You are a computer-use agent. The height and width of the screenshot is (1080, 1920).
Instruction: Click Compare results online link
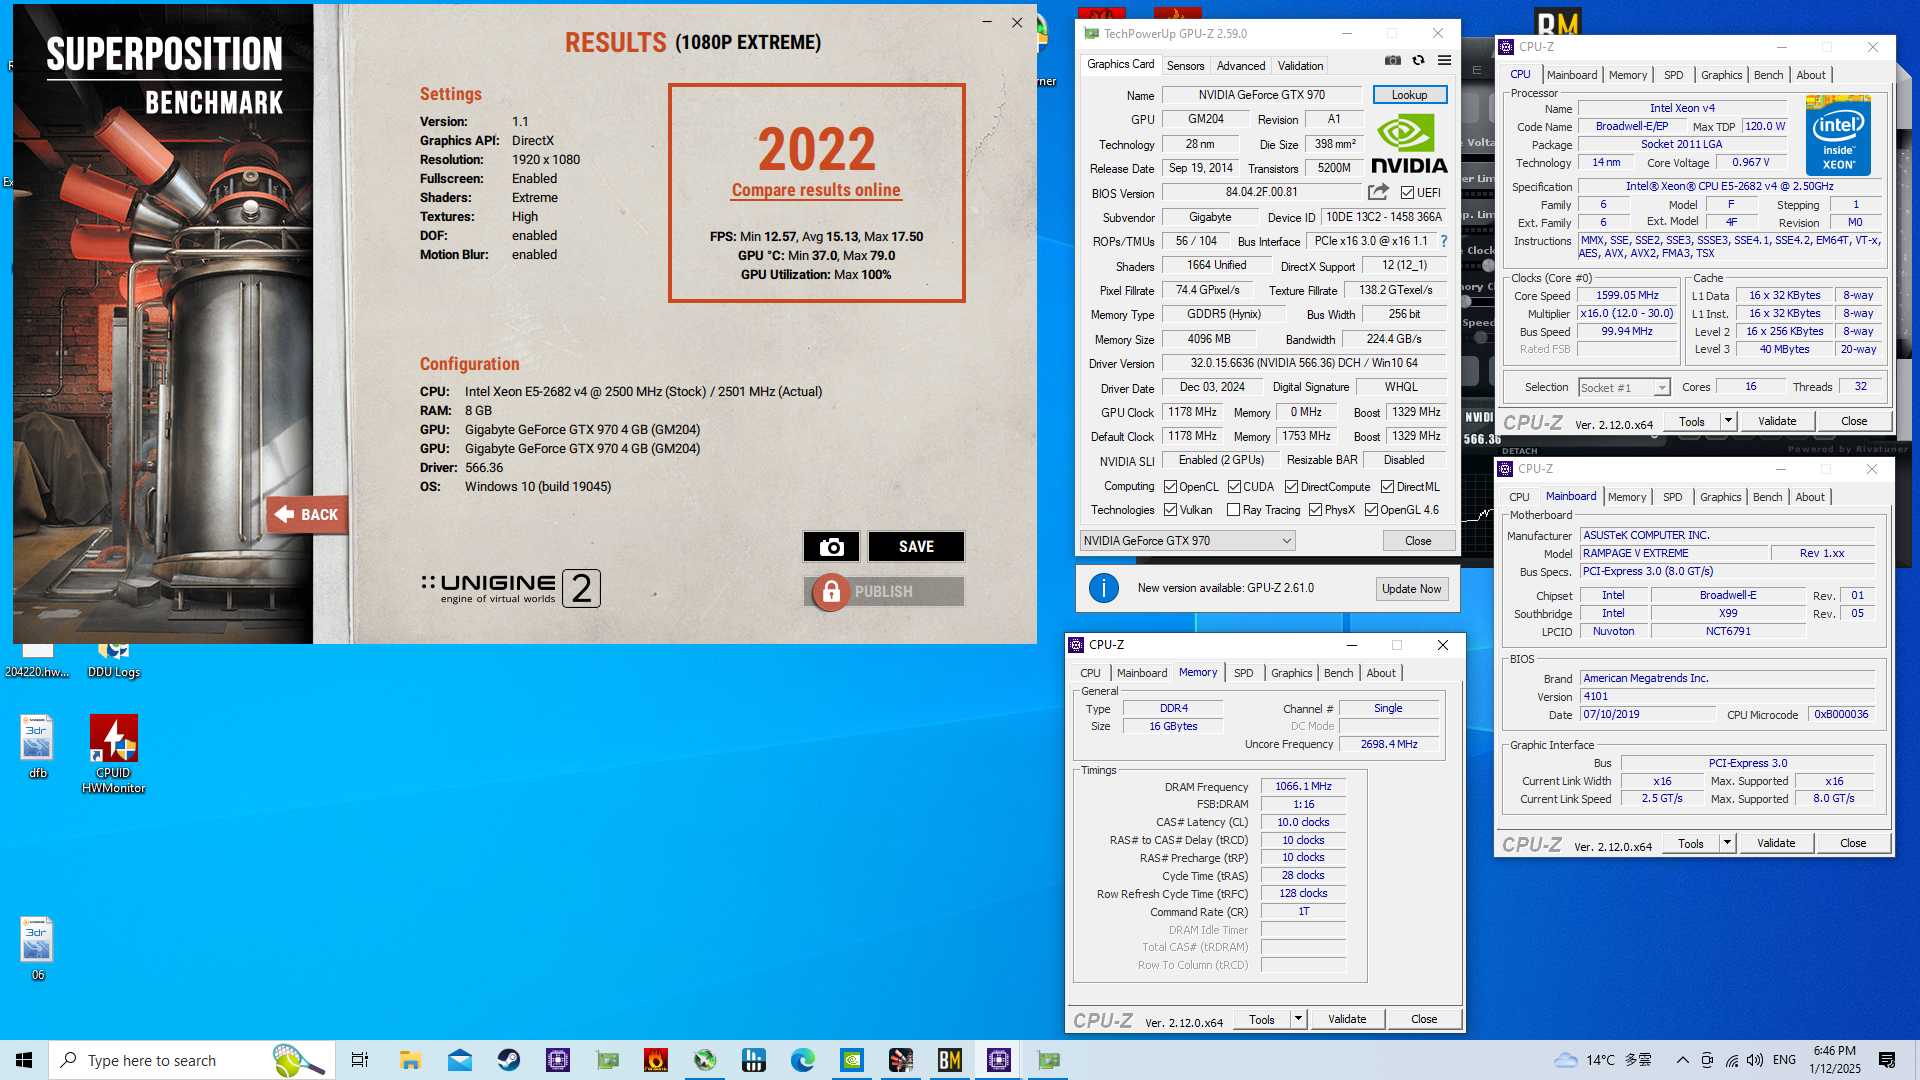pyautogui.click(x=816, y=190)
